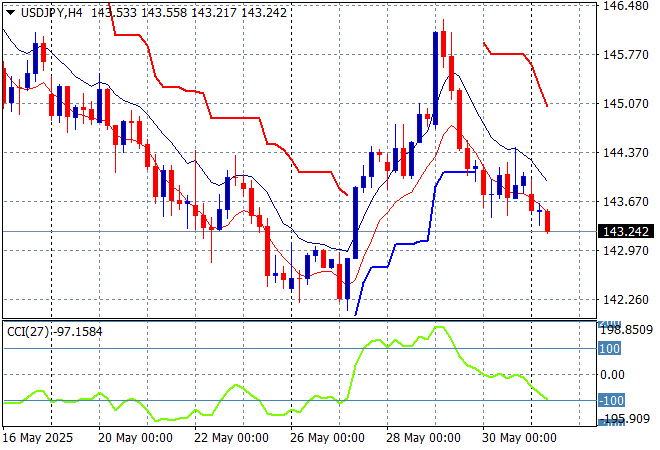
Task: Click the current price tag 143.242
Action: tap(625, 232)
